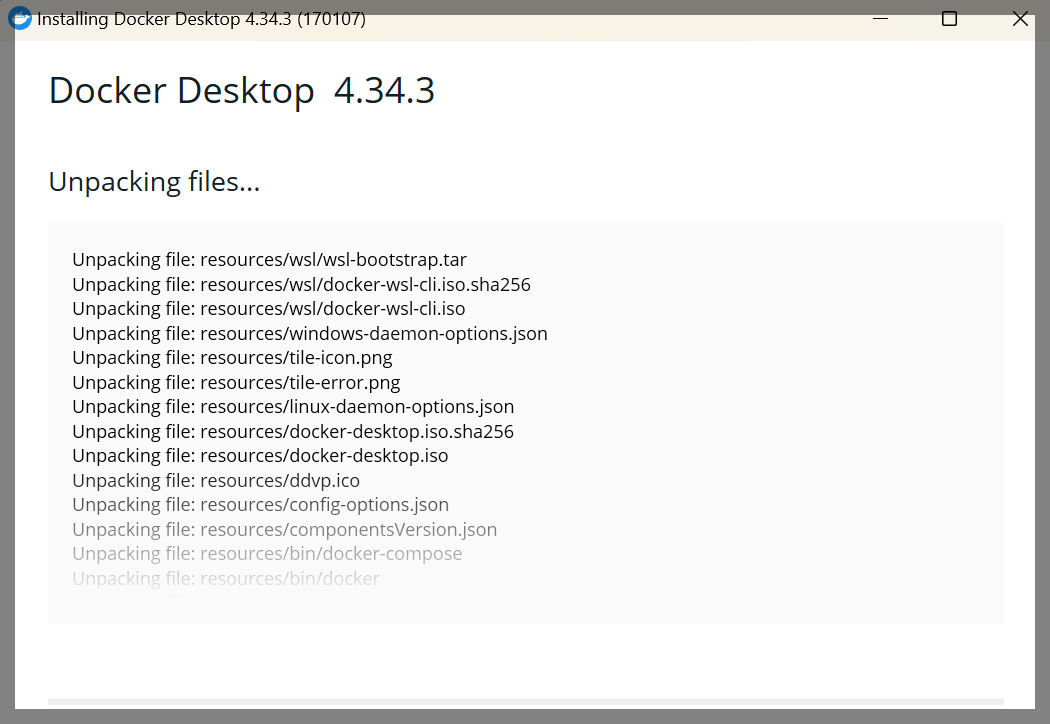Click the 'Installing Docker Desktop 4.34.3 (170107)' title text
Viewport: 1050px width, 724px height.
coord(201,19)
